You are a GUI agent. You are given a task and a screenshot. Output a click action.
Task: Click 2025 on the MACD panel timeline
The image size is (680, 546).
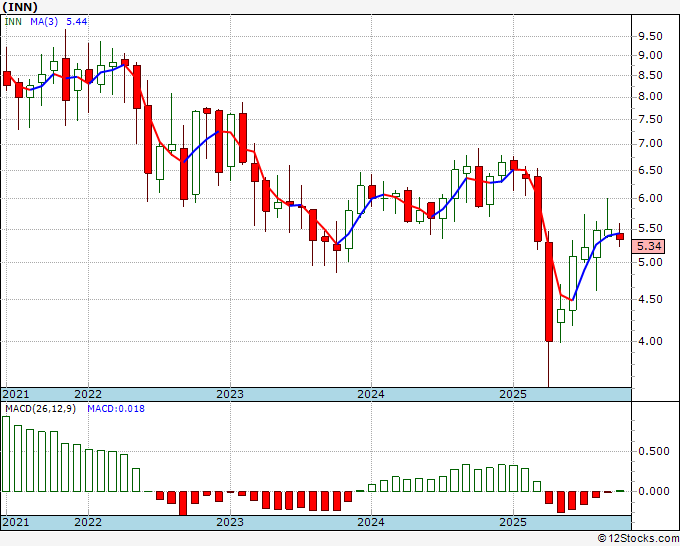pyautogui.click(x=513, y=522)
